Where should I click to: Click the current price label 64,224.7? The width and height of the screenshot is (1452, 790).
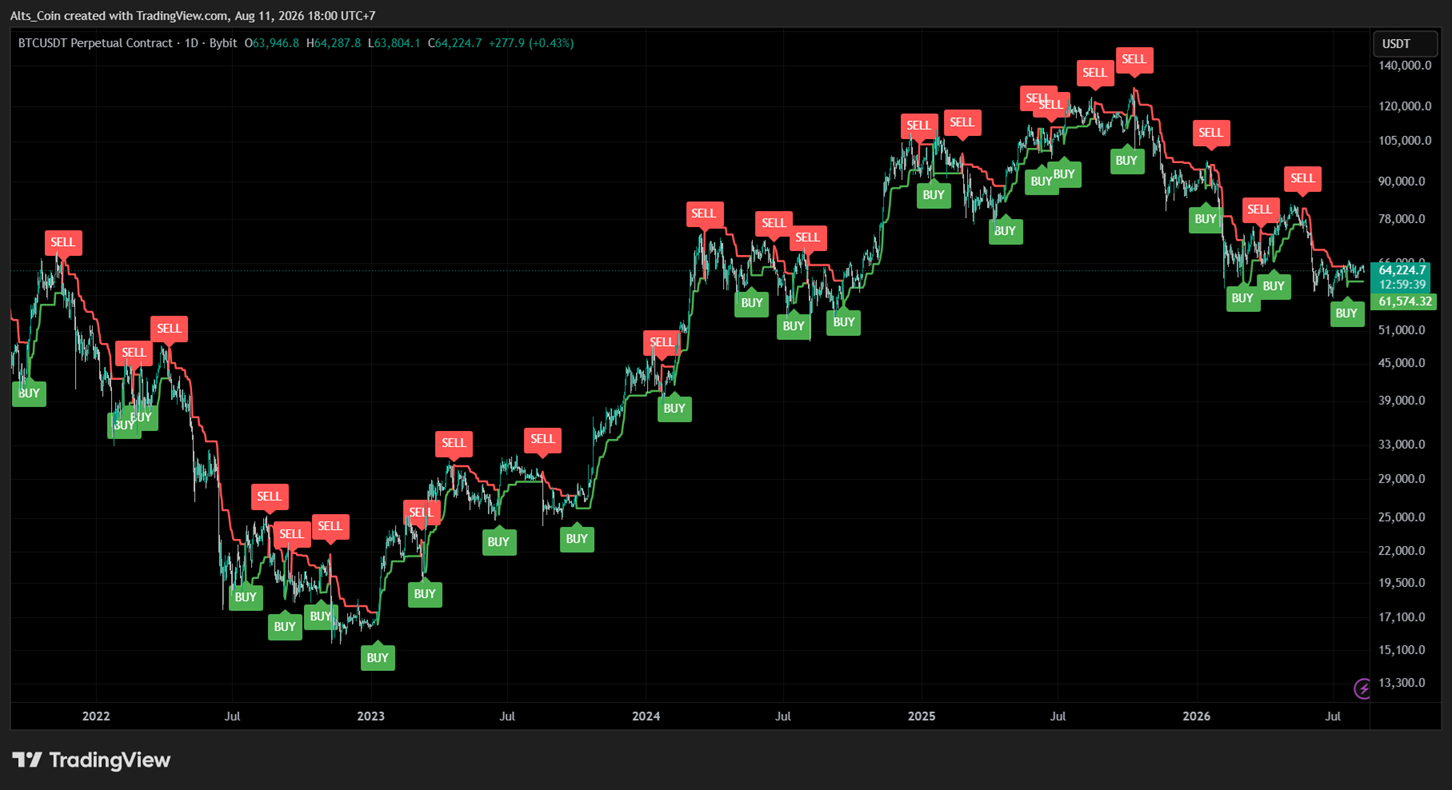pyautogui.click(x=1402, y=270)
